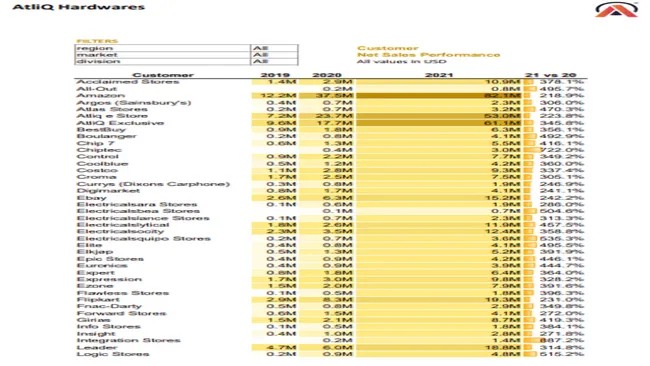Select the region filter value All
The width and height of the screenshot is (650, 366).
[274, 48]
